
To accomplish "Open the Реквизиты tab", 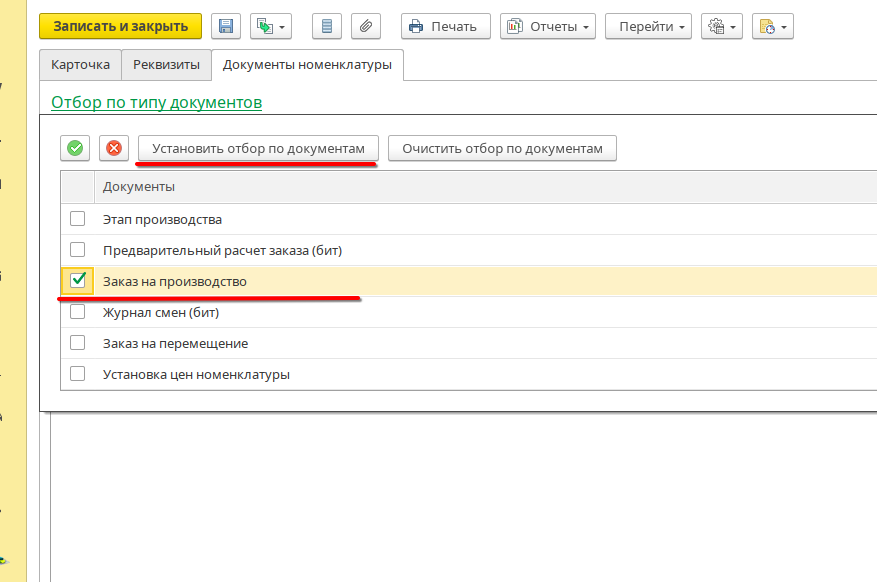I will (166, 65).
